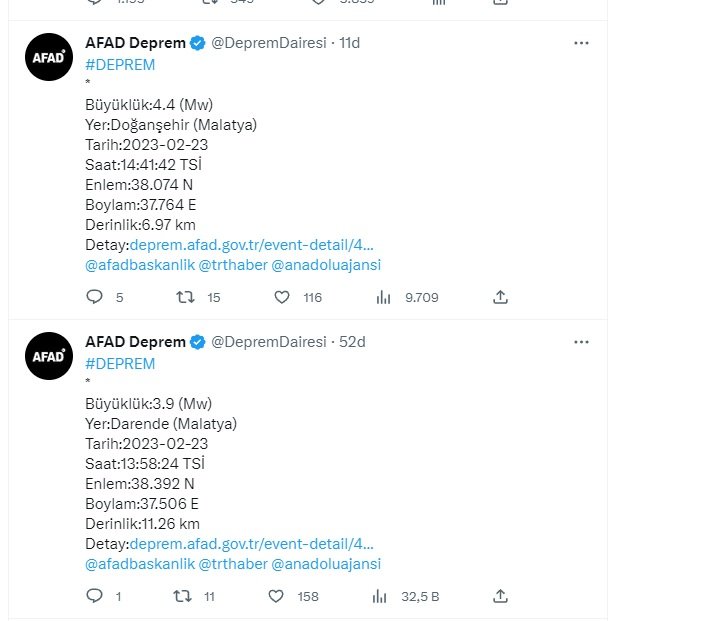Open the #DEPREM hashtag in Doğanşehir tweet
Viewport: 702px width, 621px height.
pyautogui.click(x=120, y=65)
